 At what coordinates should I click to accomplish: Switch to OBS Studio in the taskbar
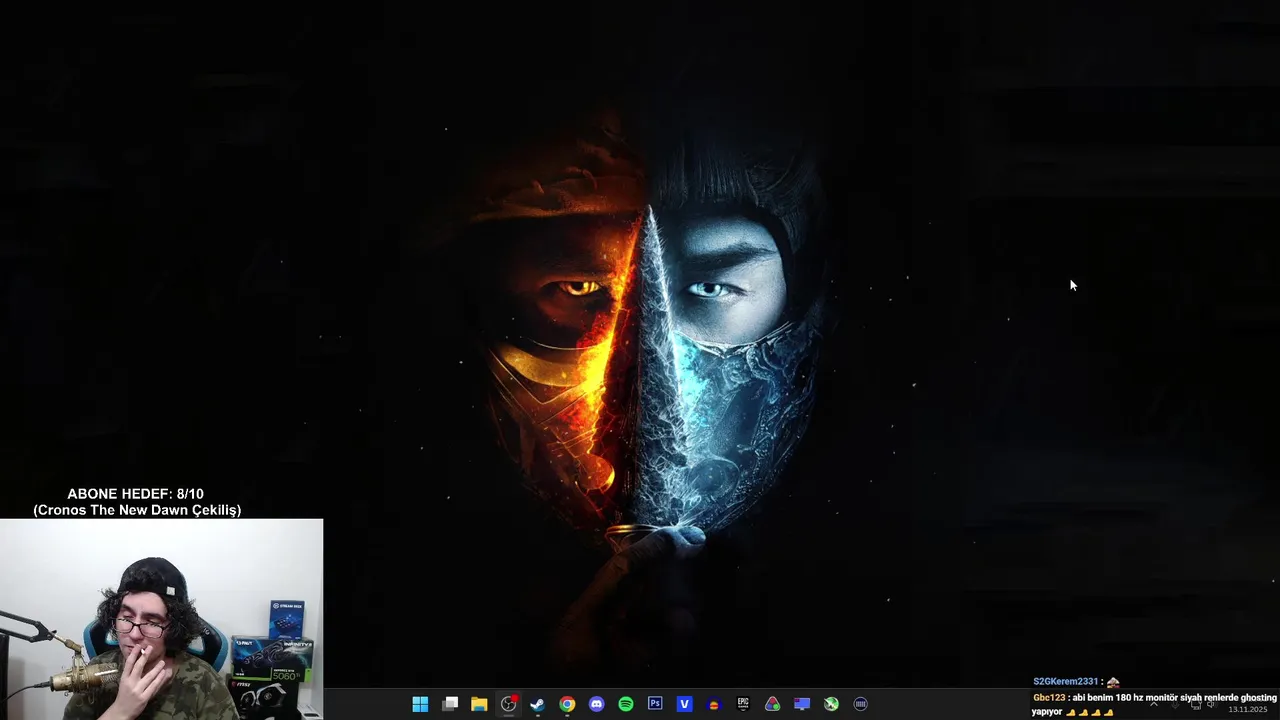point(508,704)
